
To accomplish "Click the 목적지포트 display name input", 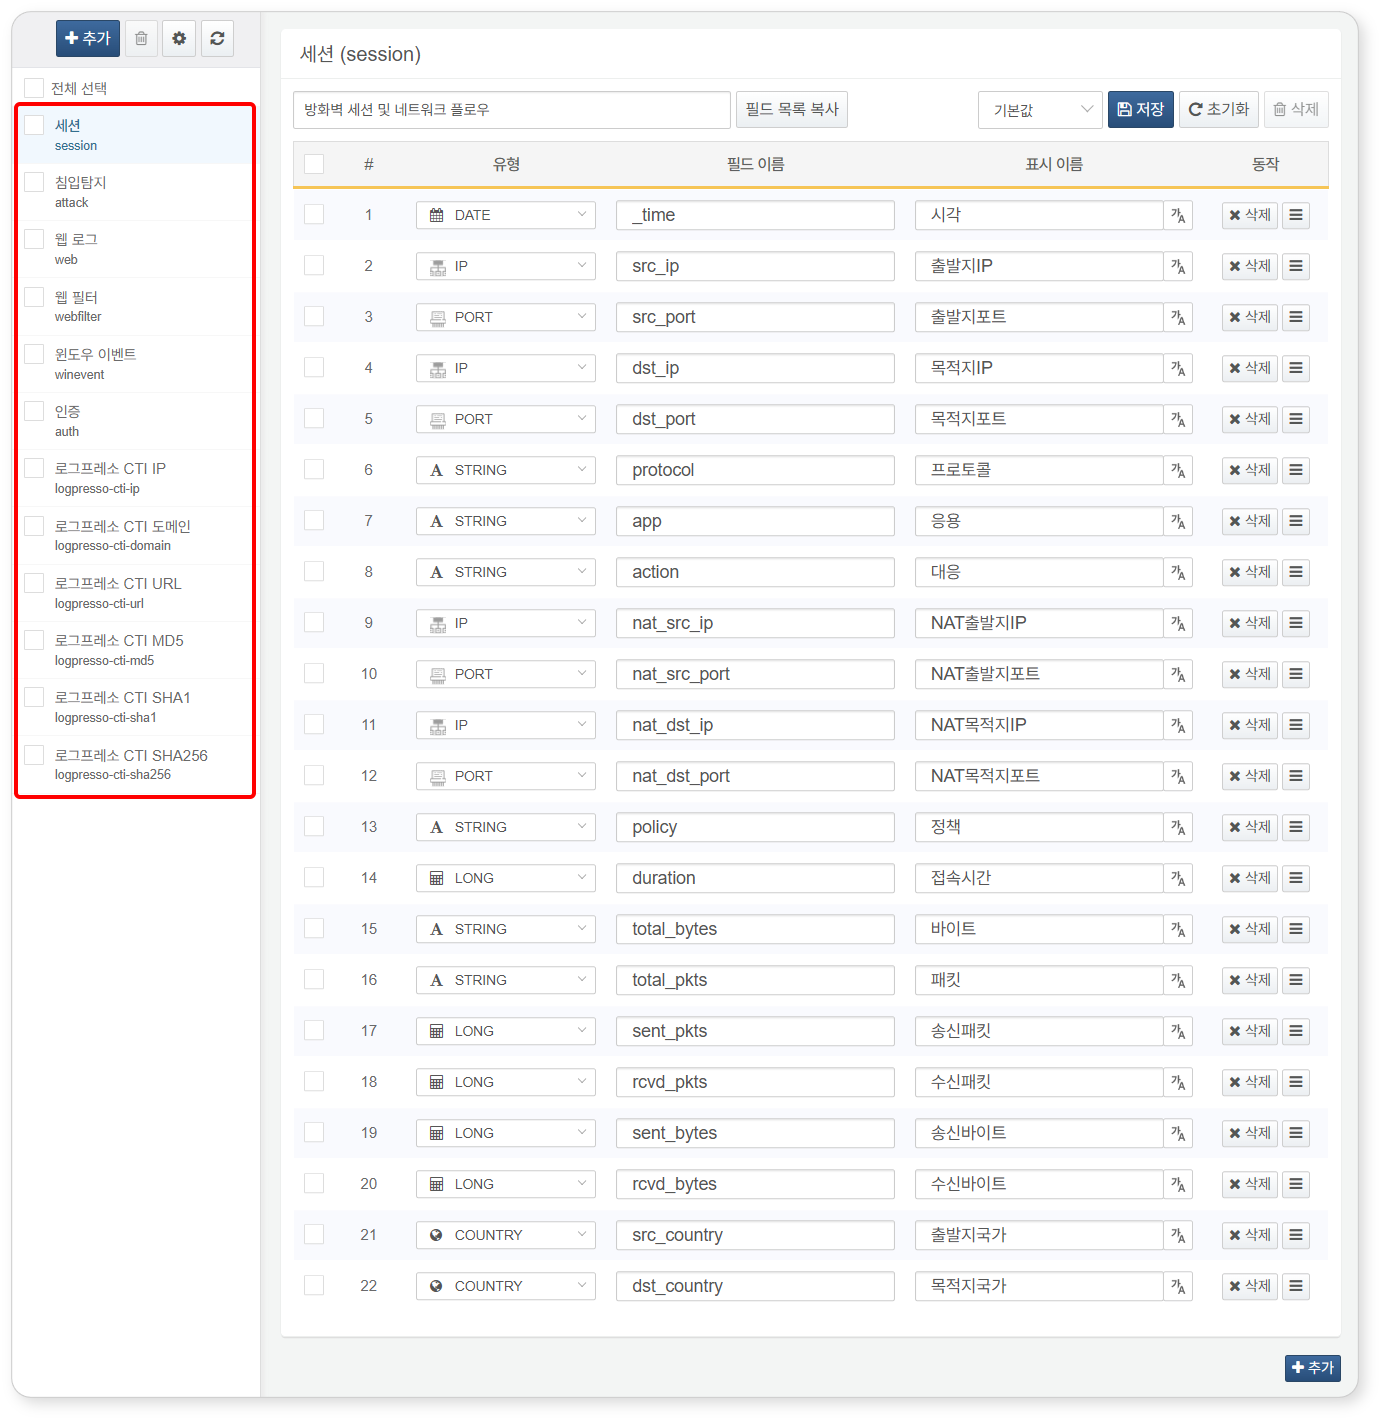I will coord(1039,419).
